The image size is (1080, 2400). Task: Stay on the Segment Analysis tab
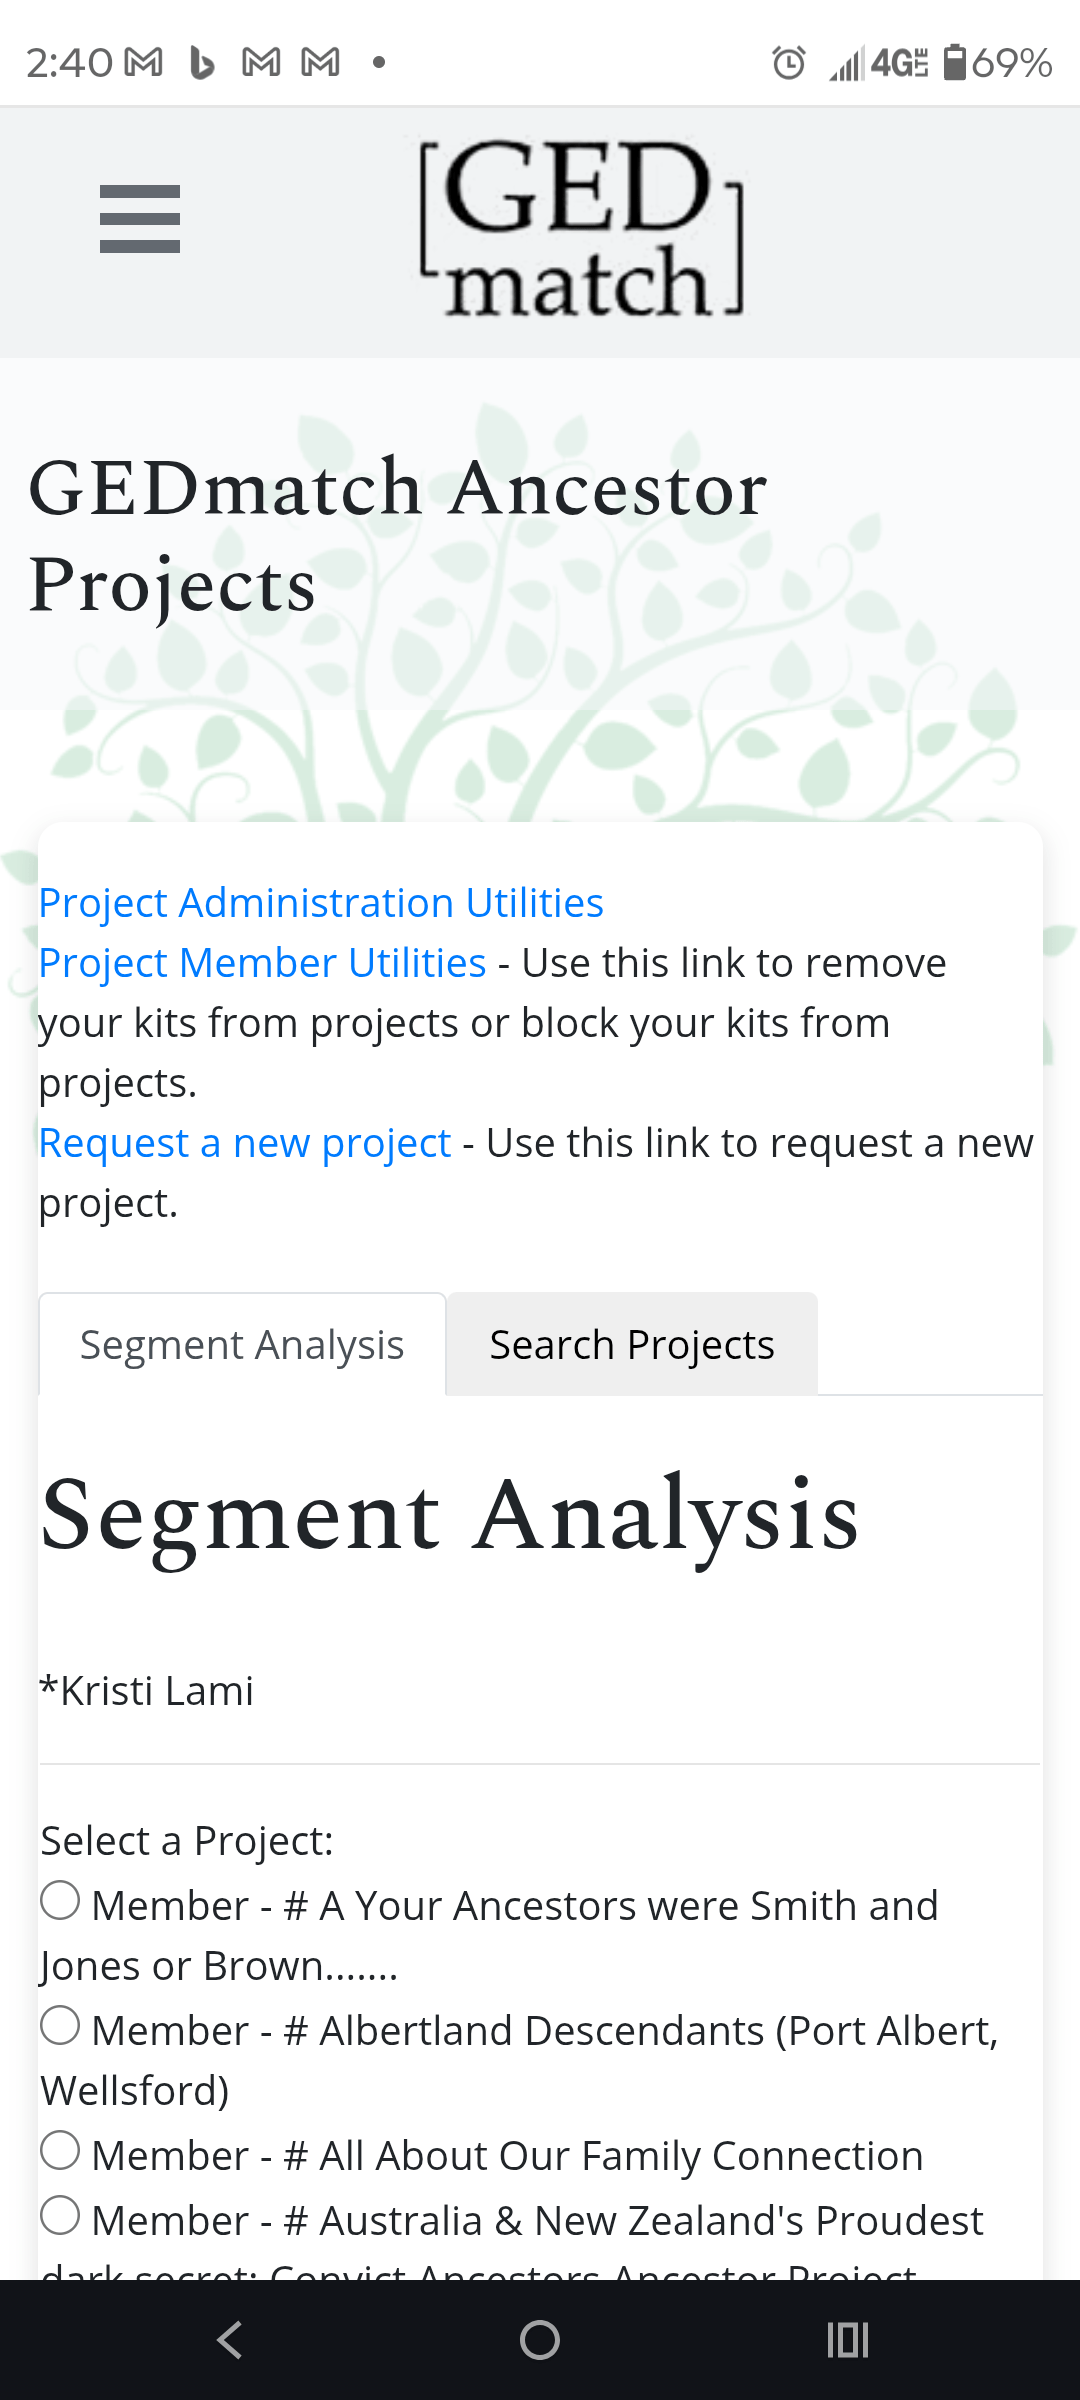click(241, 1343)
